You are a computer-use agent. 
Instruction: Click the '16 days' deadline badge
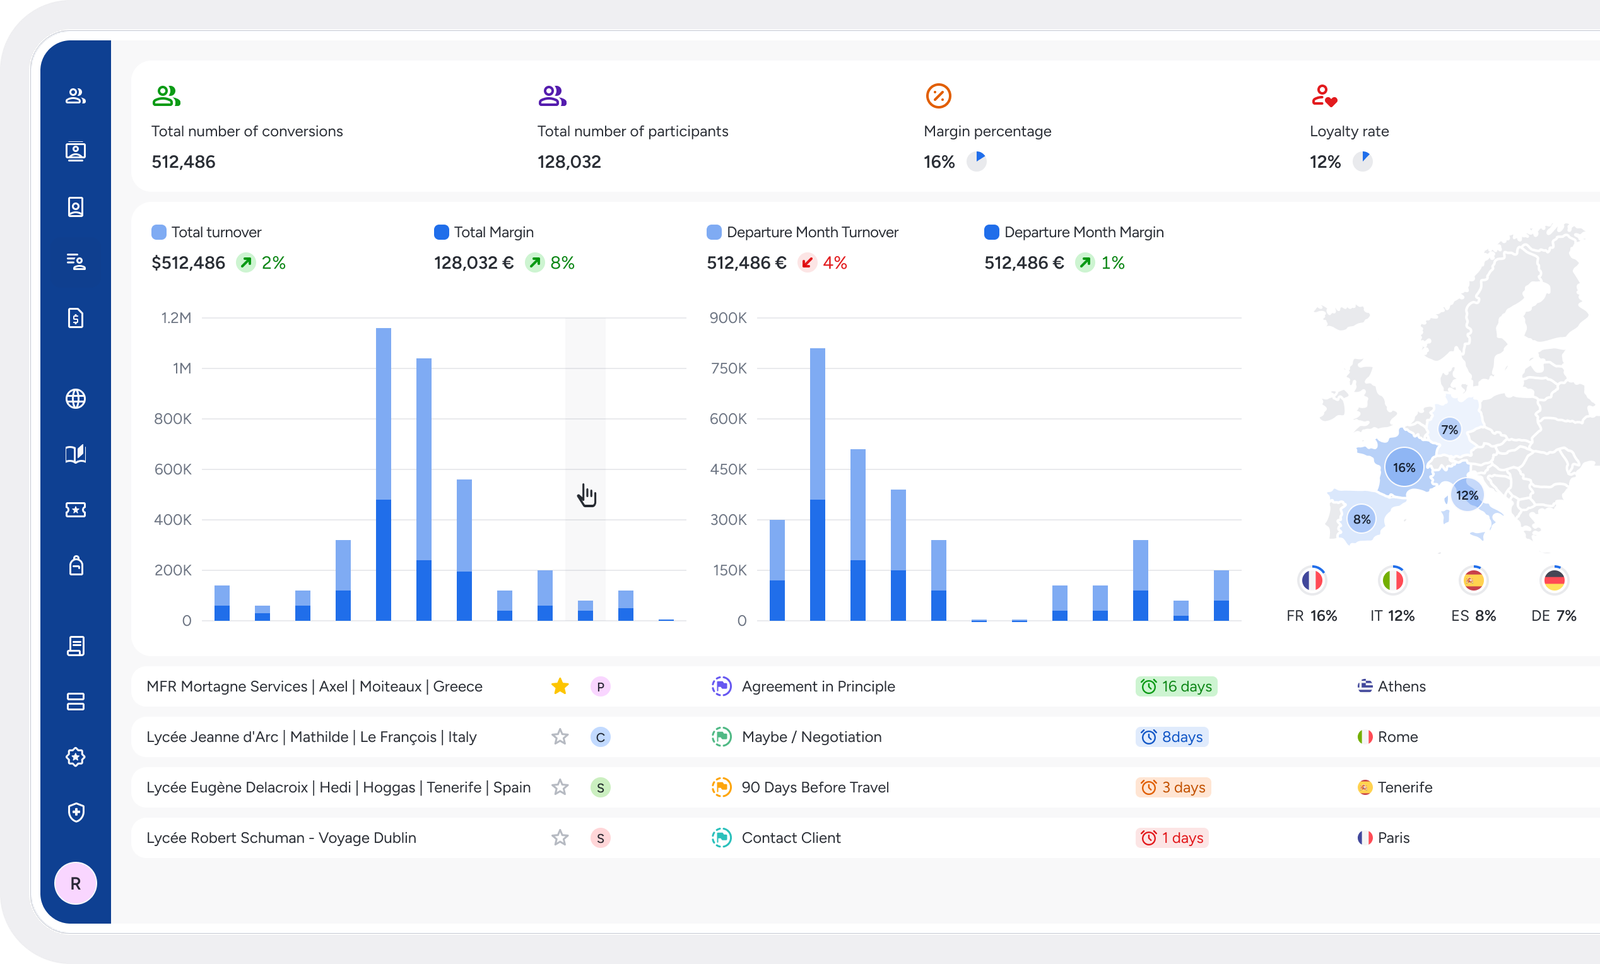(x=1176, y=686)
